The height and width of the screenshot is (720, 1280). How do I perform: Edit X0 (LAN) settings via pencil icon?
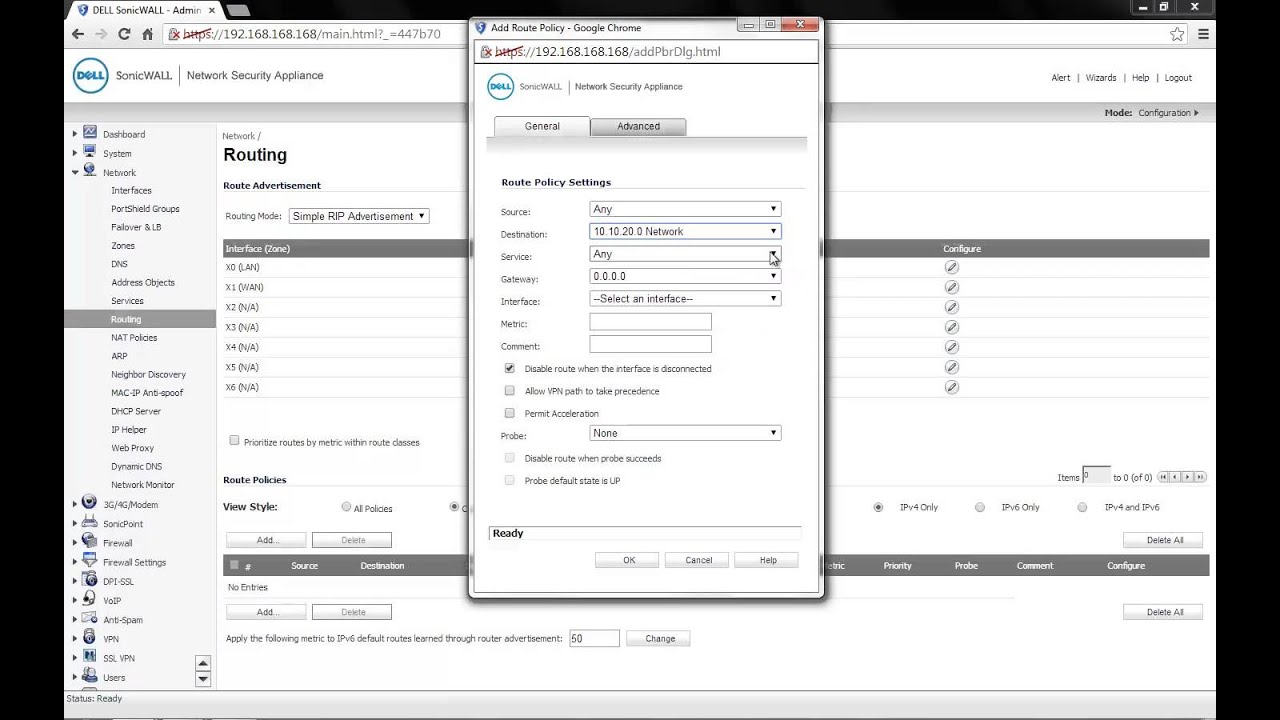click(x=951, y=267)
